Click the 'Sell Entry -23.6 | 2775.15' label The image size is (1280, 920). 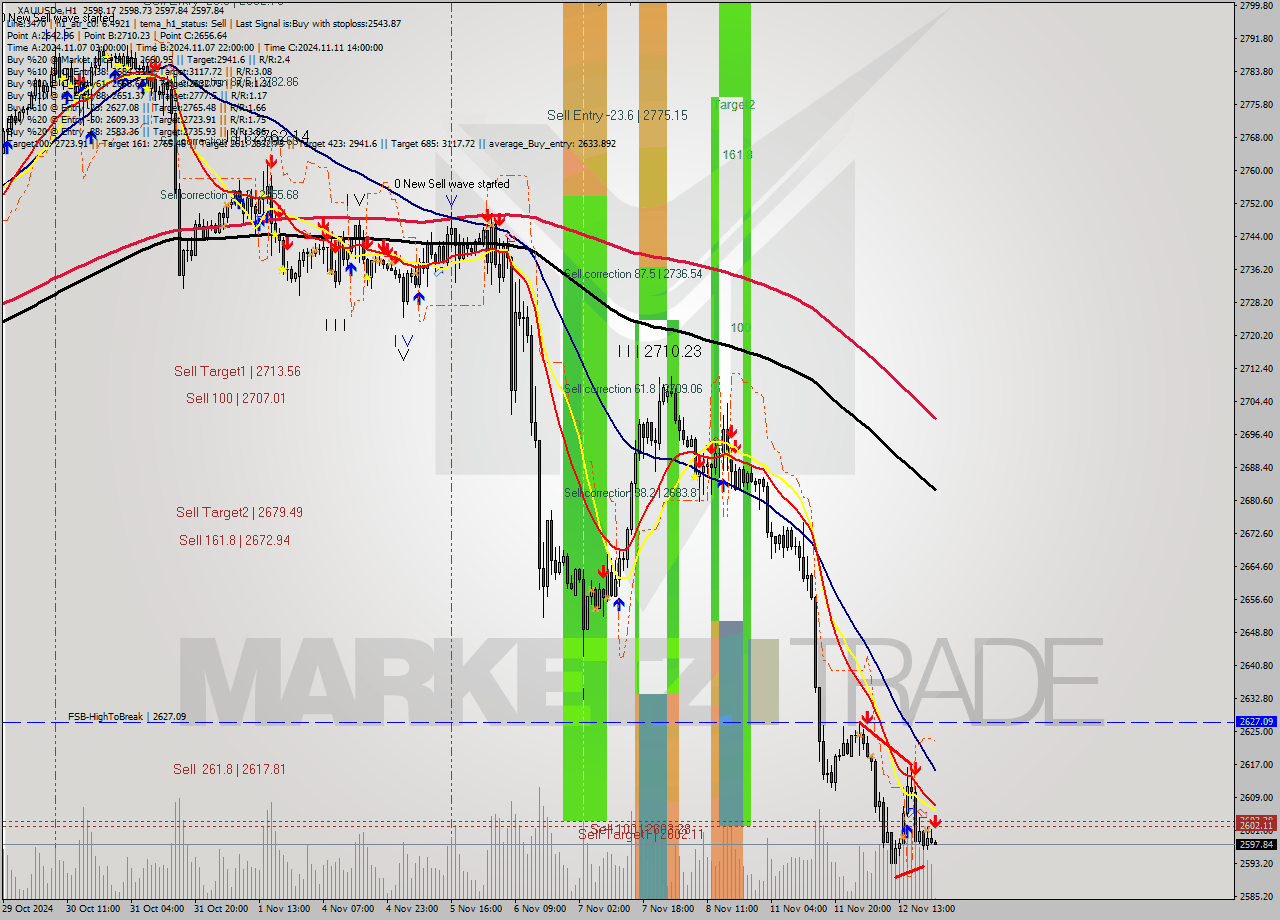click(617, 115)
